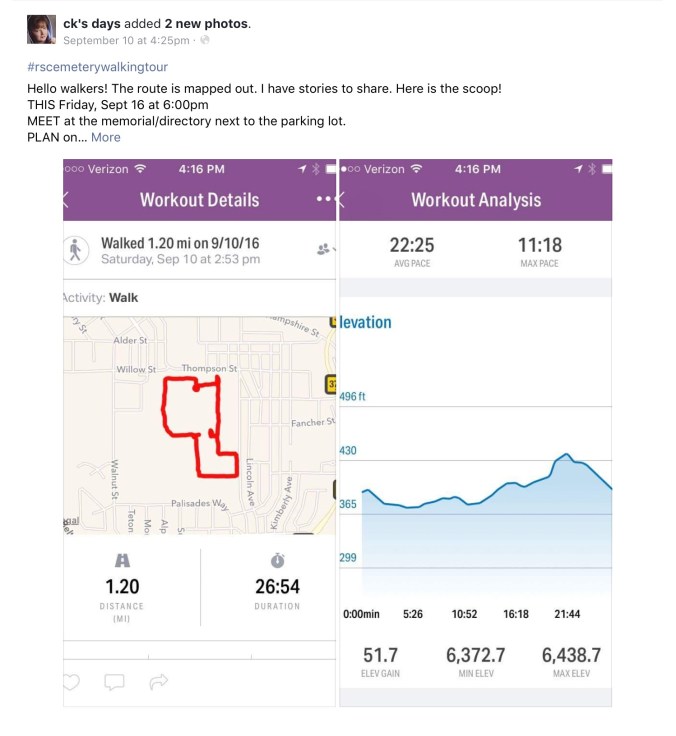Tap the walking figure activity icon
Viewport: 676px width, 736px height.
[77, 251]
